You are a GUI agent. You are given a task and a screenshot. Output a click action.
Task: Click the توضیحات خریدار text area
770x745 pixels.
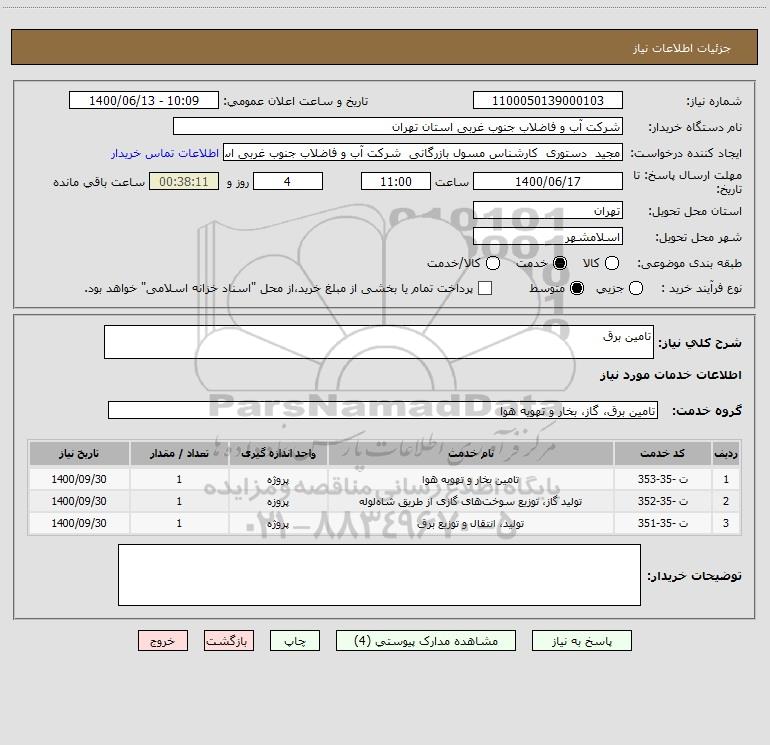[379, 575]
